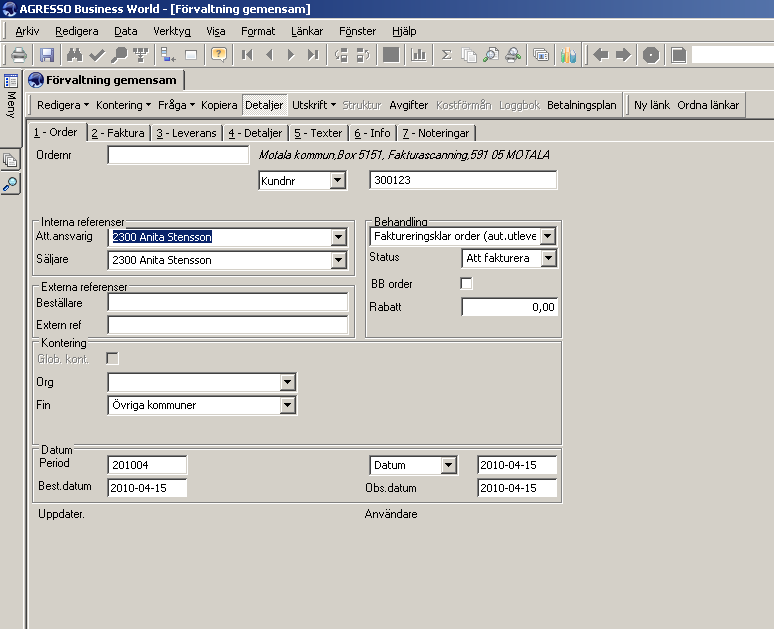Click the customer number field 300123

coord(463,180)
